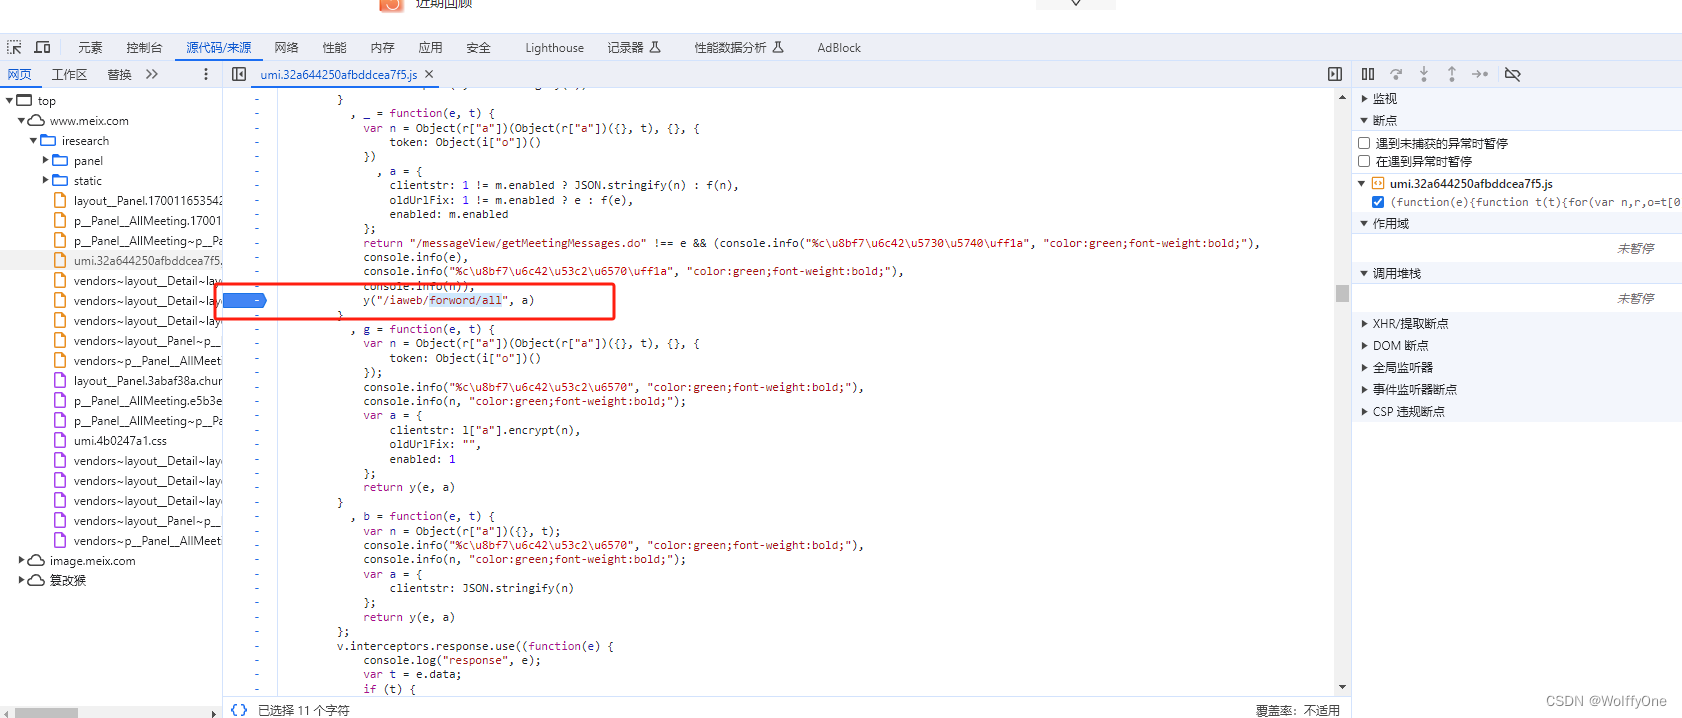Pause script execution button
Viewport: 1682px width, 718px height.
(x=1368, y=74)
